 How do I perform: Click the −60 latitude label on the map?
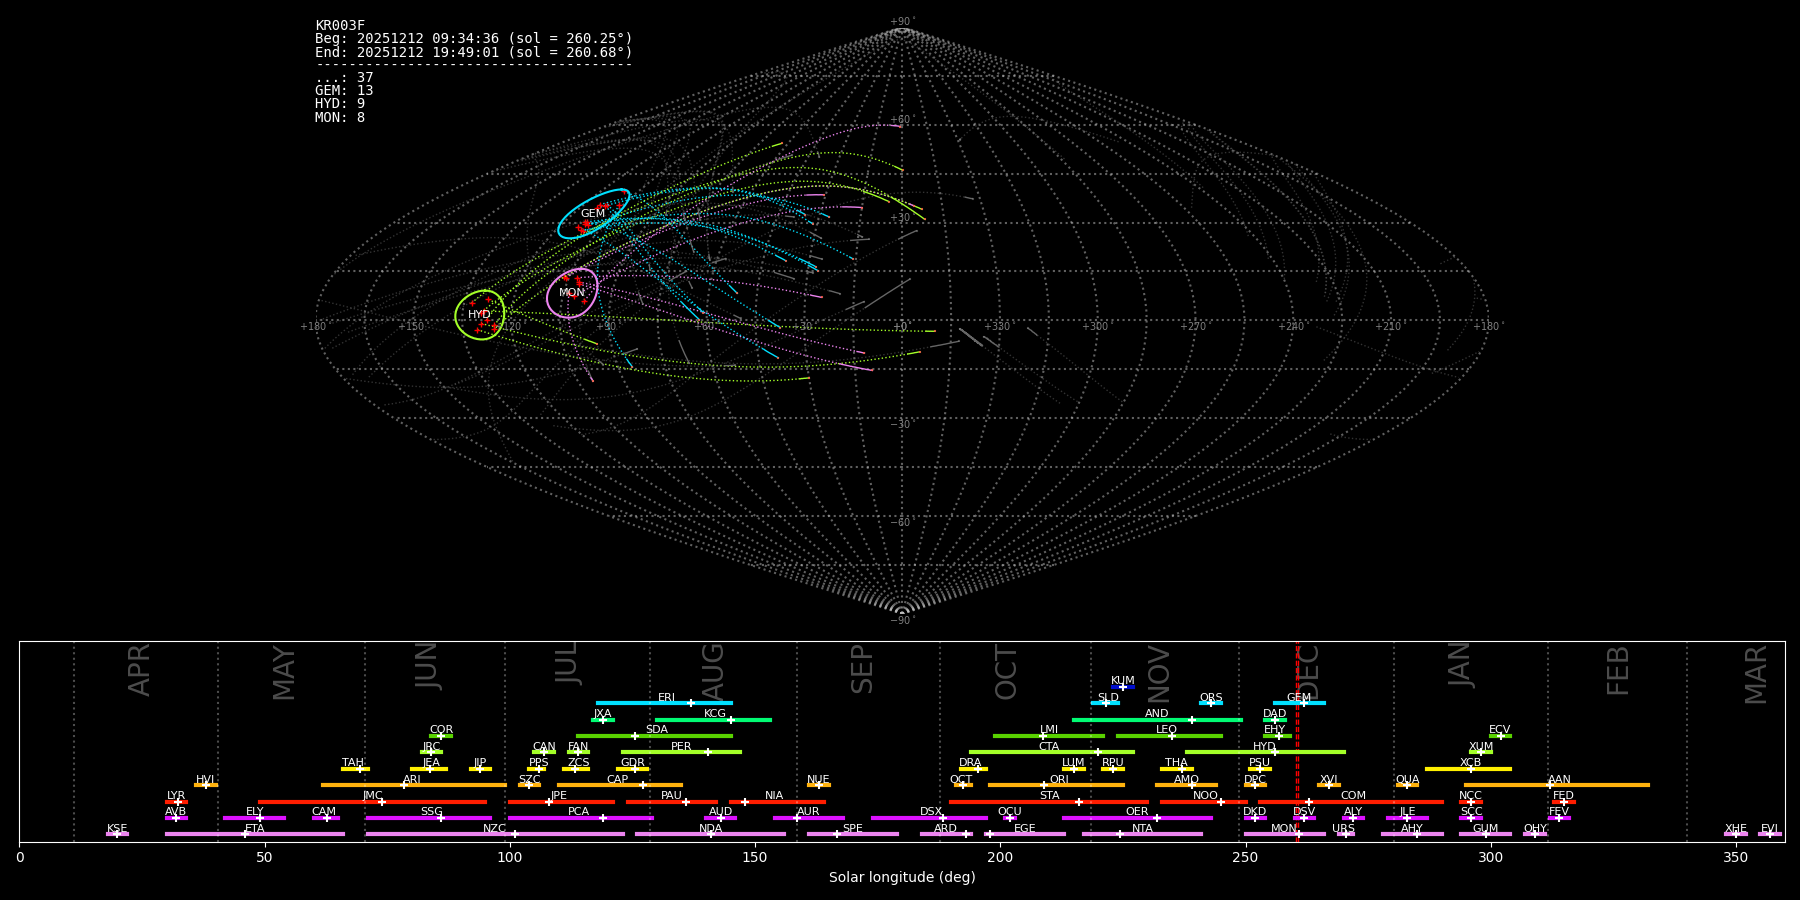tap(901, 523)
